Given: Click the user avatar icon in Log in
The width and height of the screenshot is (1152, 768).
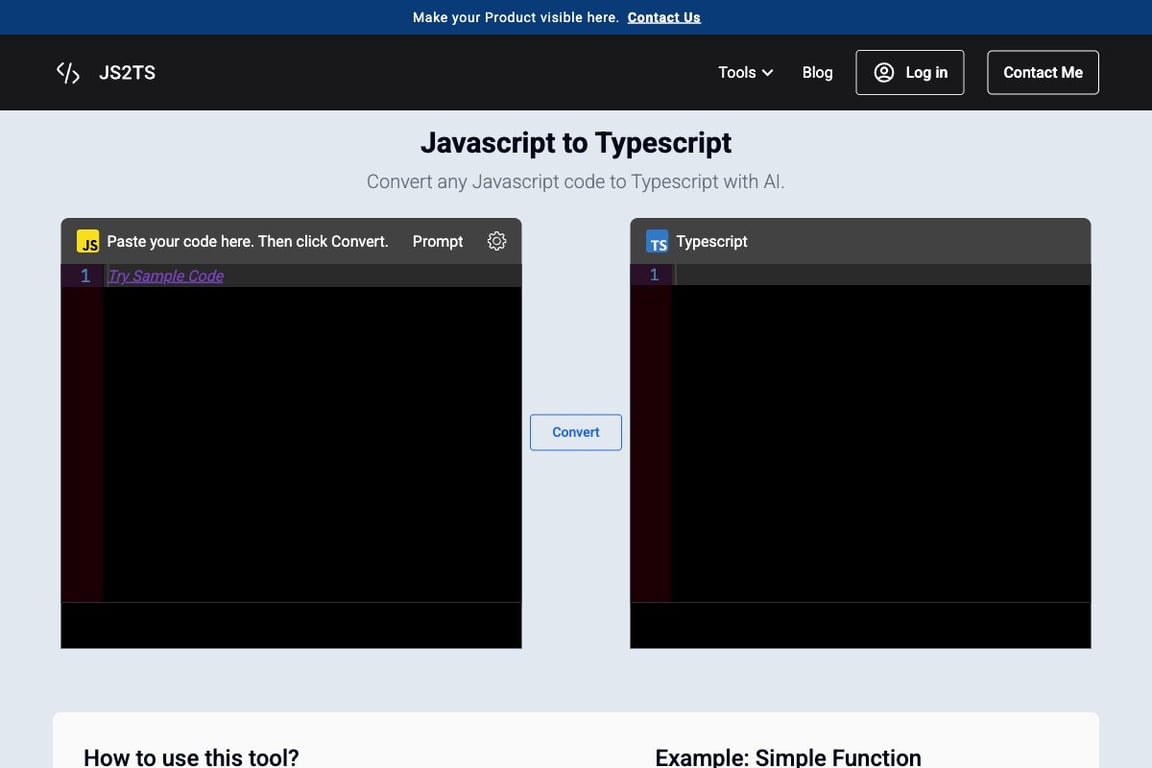Looking at the screenshot, I should coord(884,72).
